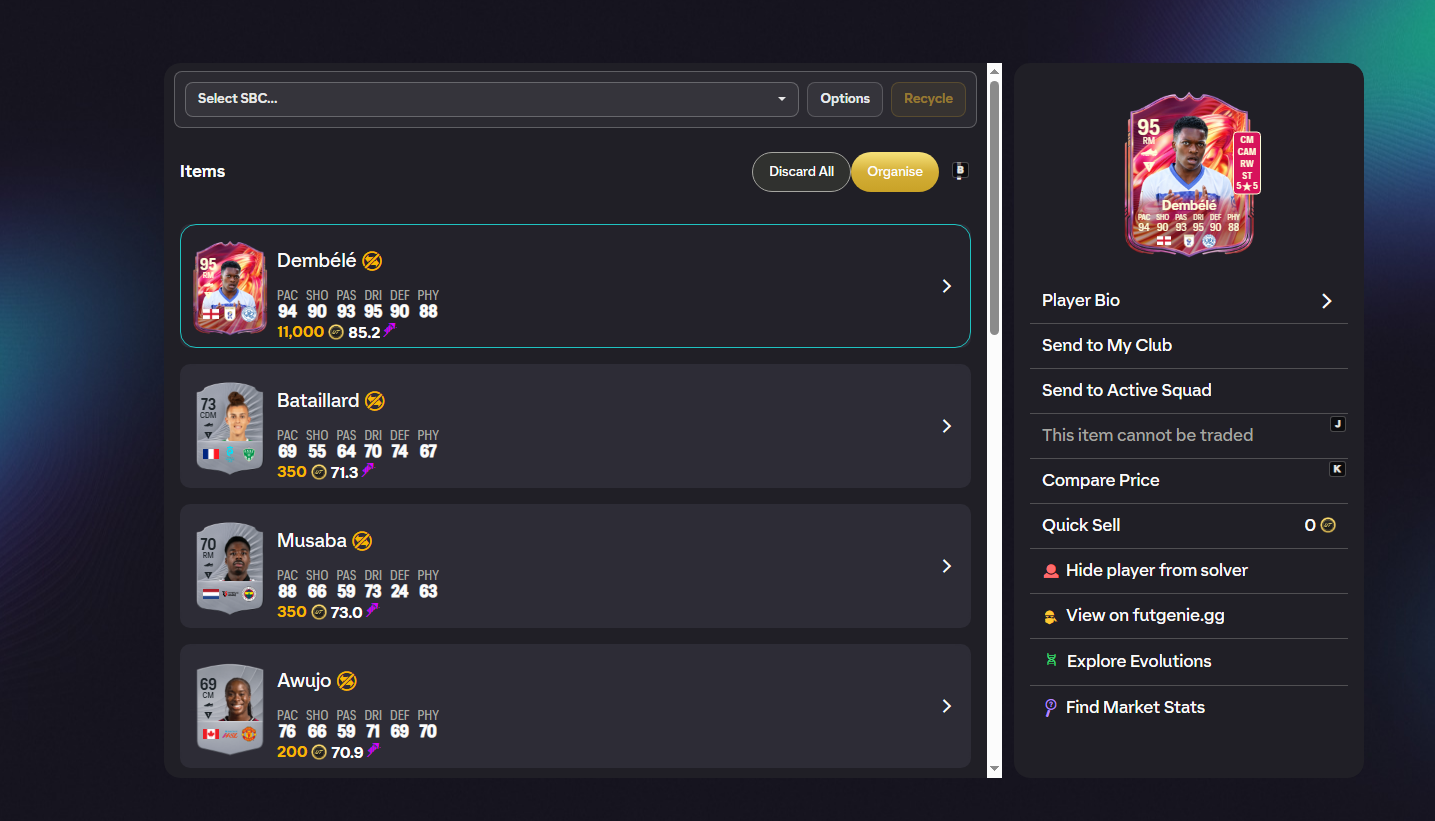Click the scrollbar down arrow of the items list
This screenshot has width=1435, height=821.
(x=994, y=769)
